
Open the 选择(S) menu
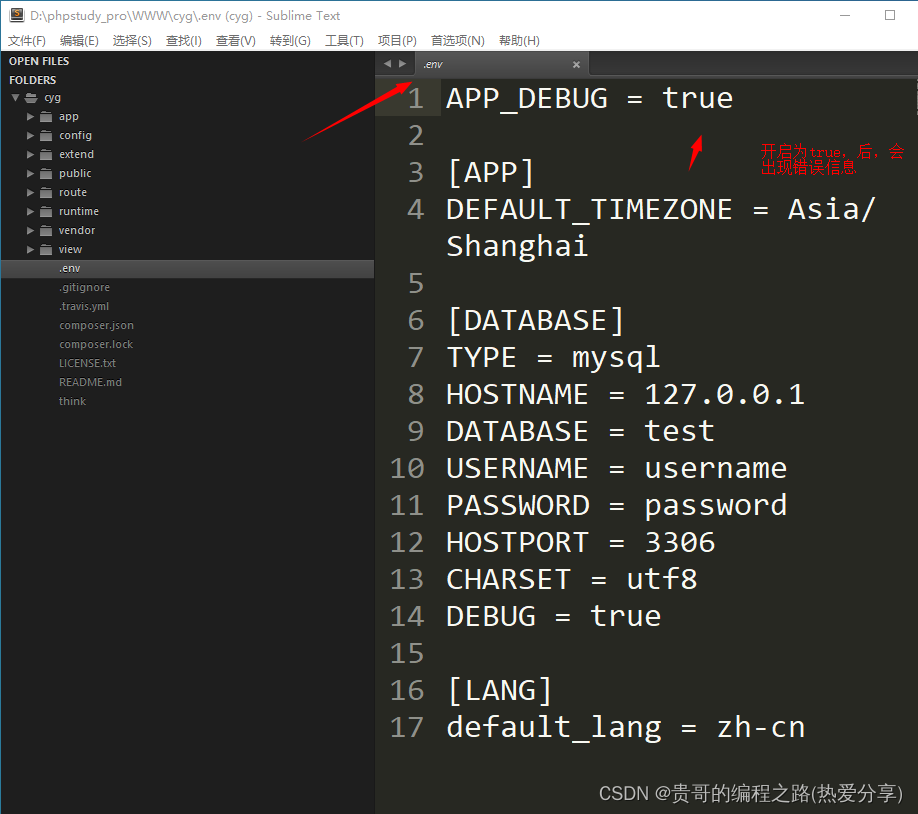point(132,40)
